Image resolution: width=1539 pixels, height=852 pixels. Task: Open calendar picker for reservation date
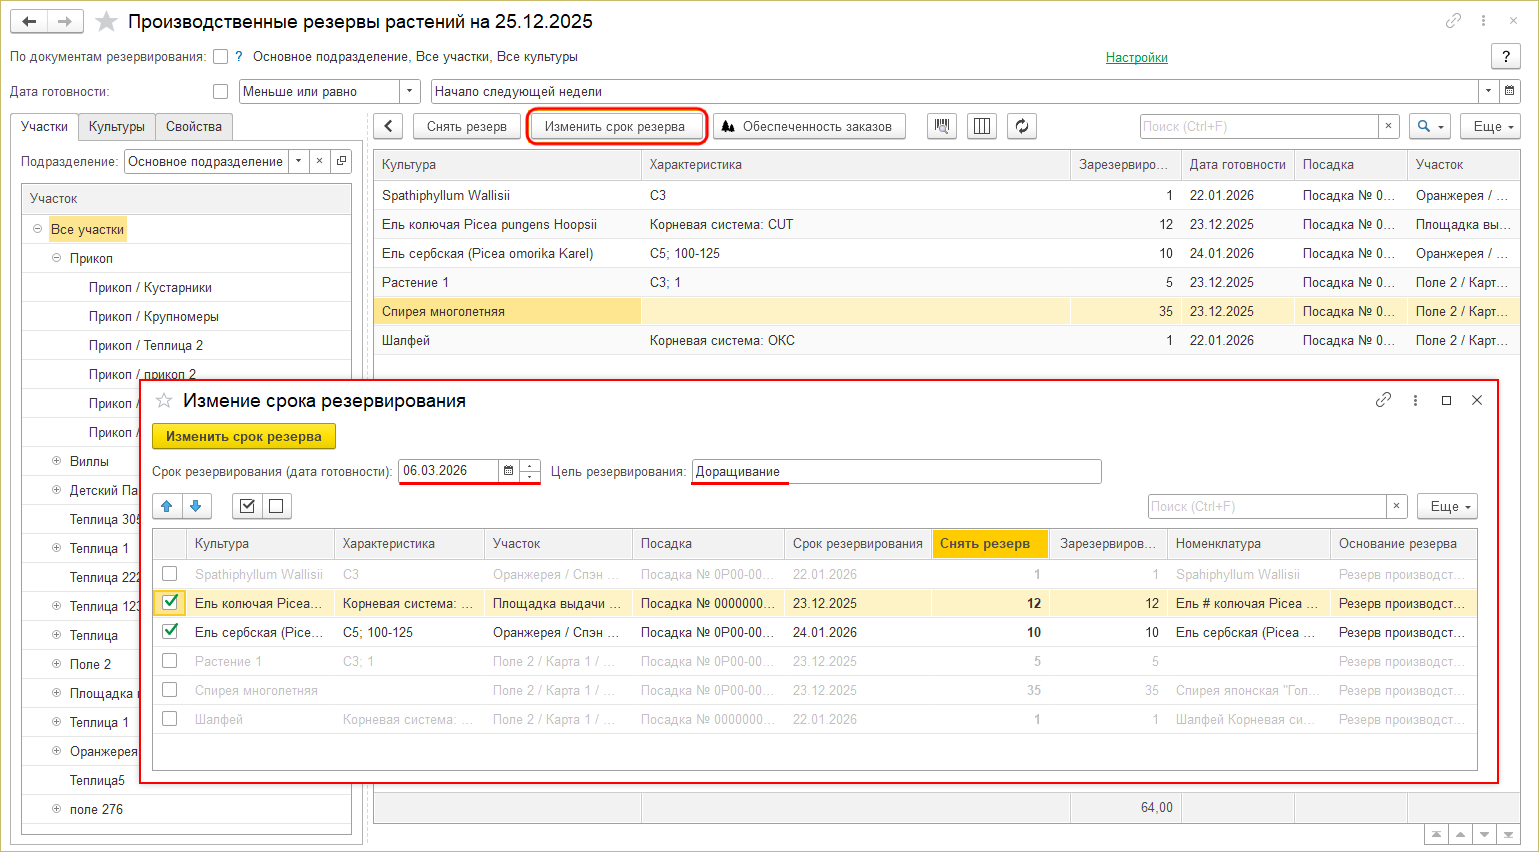(508, 471)
